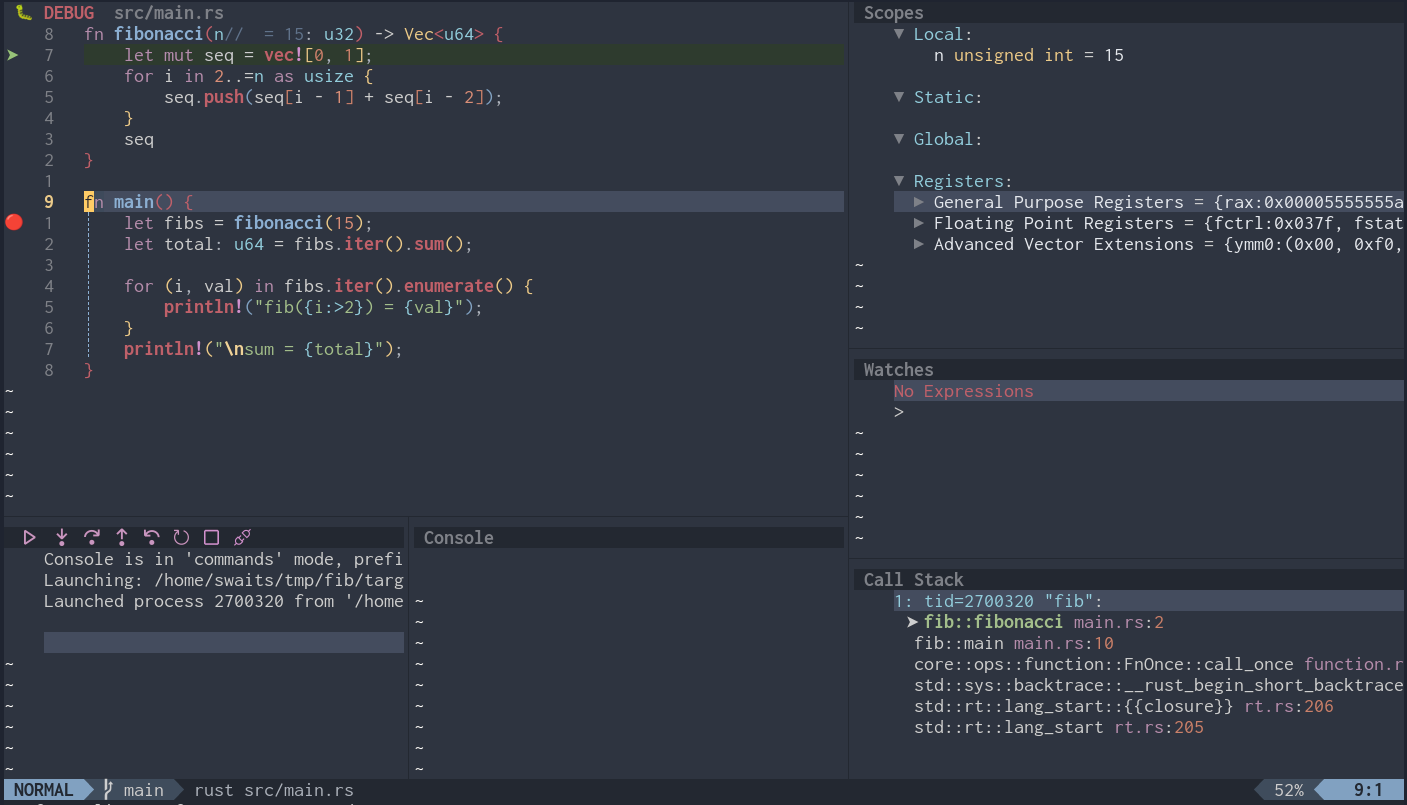Click the 9:1 cursor position indicator
Image resolution: width=1407 pixels, height=805 pixels.
click(1369, 790)
